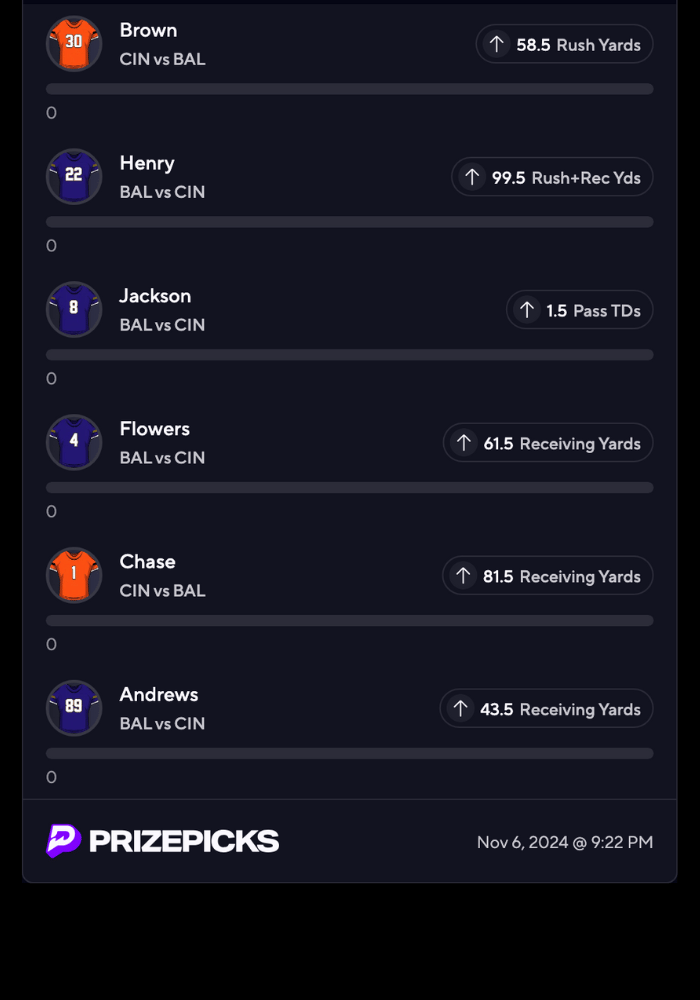Click the PrizePicks logo
This screenshot has height=1000, width=700.
pyautogui.click(x=163, y=841)
